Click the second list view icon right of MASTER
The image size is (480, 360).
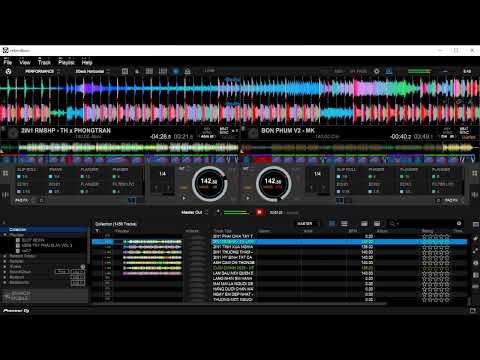[344, 223]
